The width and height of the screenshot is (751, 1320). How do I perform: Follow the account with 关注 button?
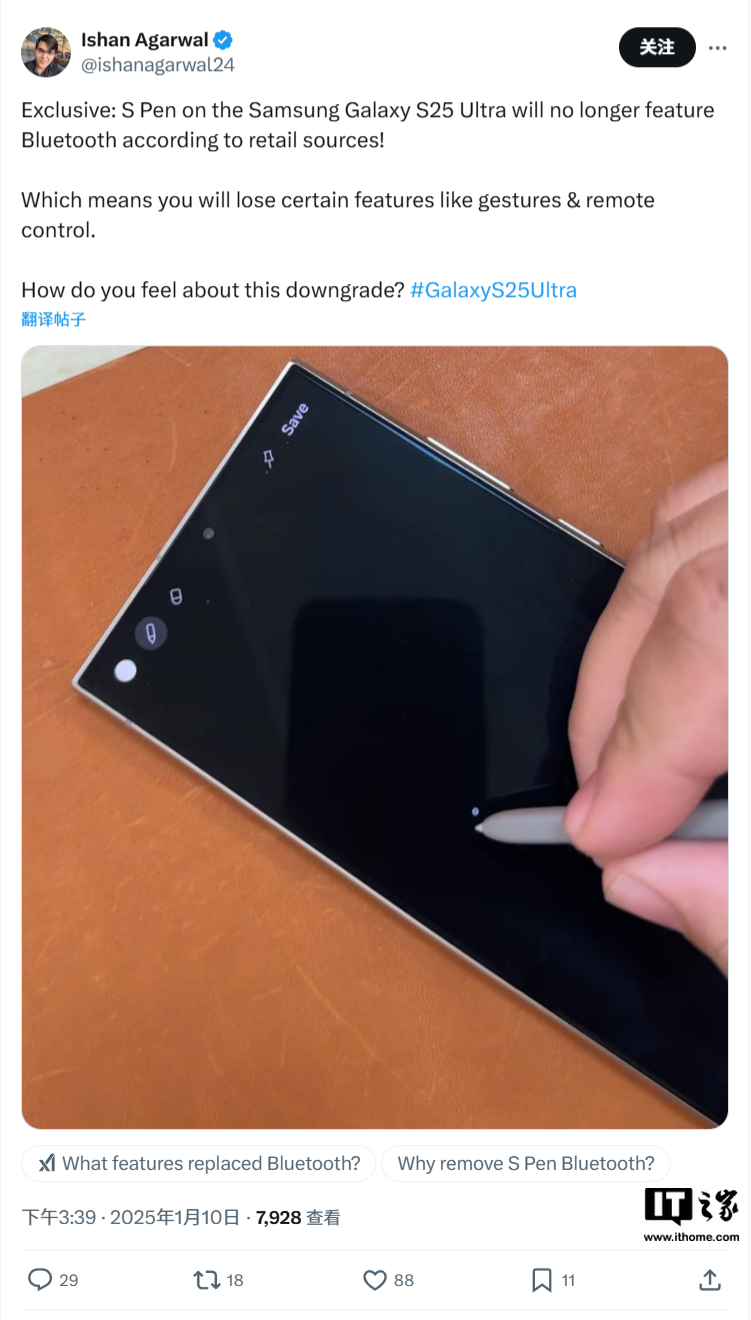[x=657, y=47]
